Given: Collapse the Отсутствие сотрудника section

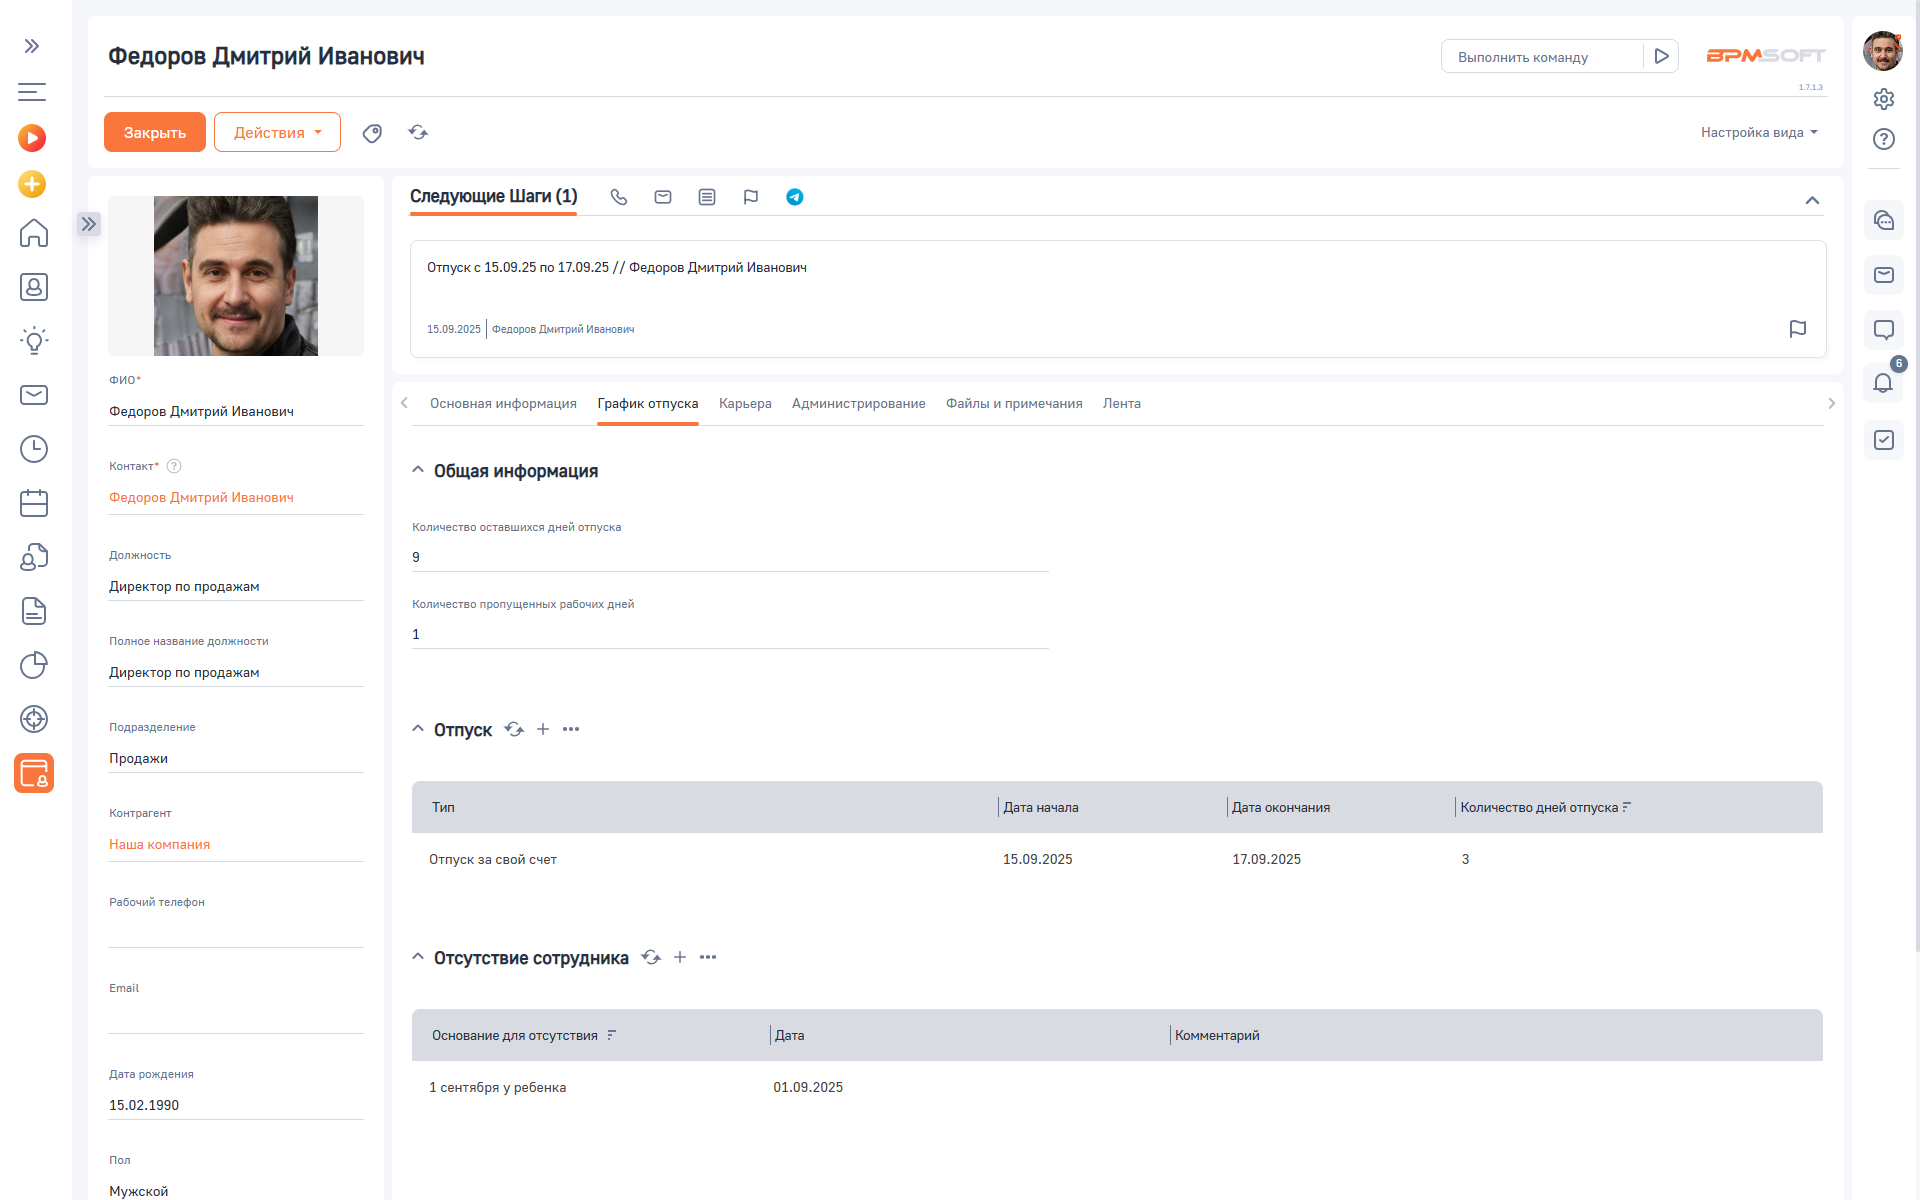Looking at the screenshot, I should coord(418,957).
